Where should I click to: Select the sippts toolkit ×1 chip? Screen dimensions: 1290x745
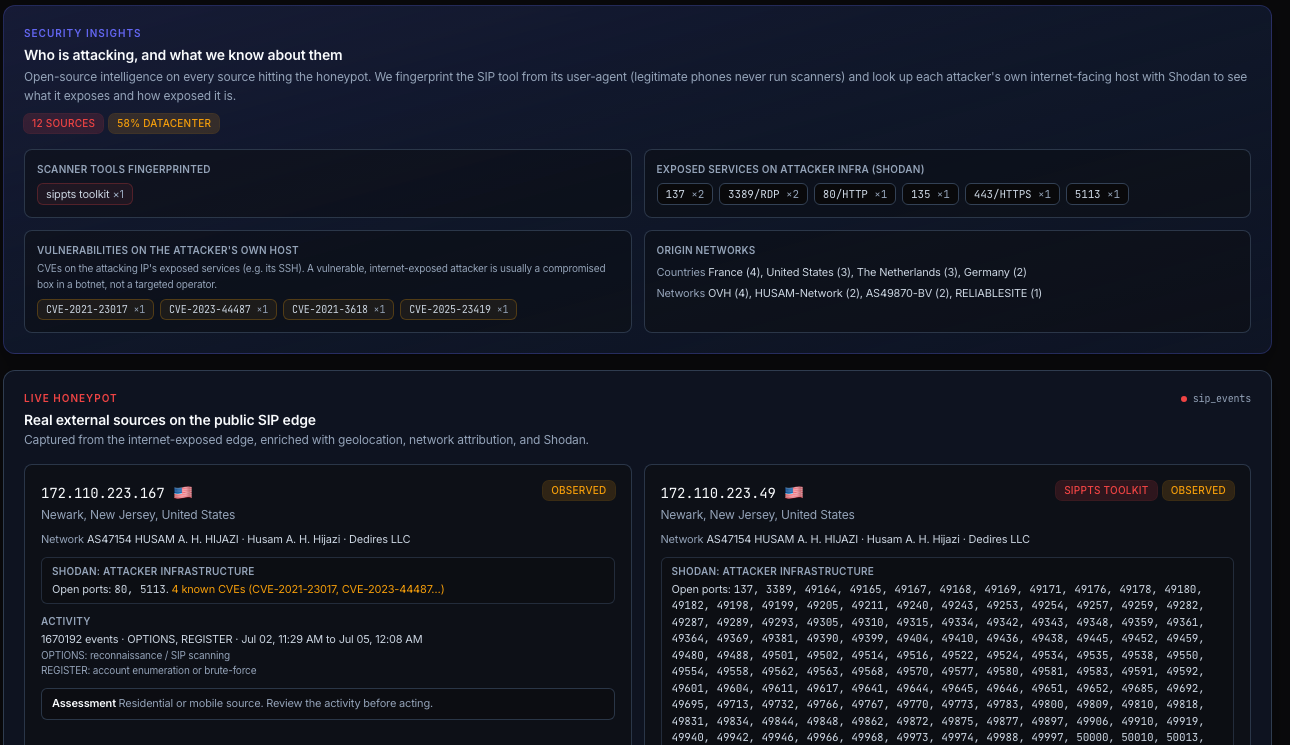click(x=85, y=194)
